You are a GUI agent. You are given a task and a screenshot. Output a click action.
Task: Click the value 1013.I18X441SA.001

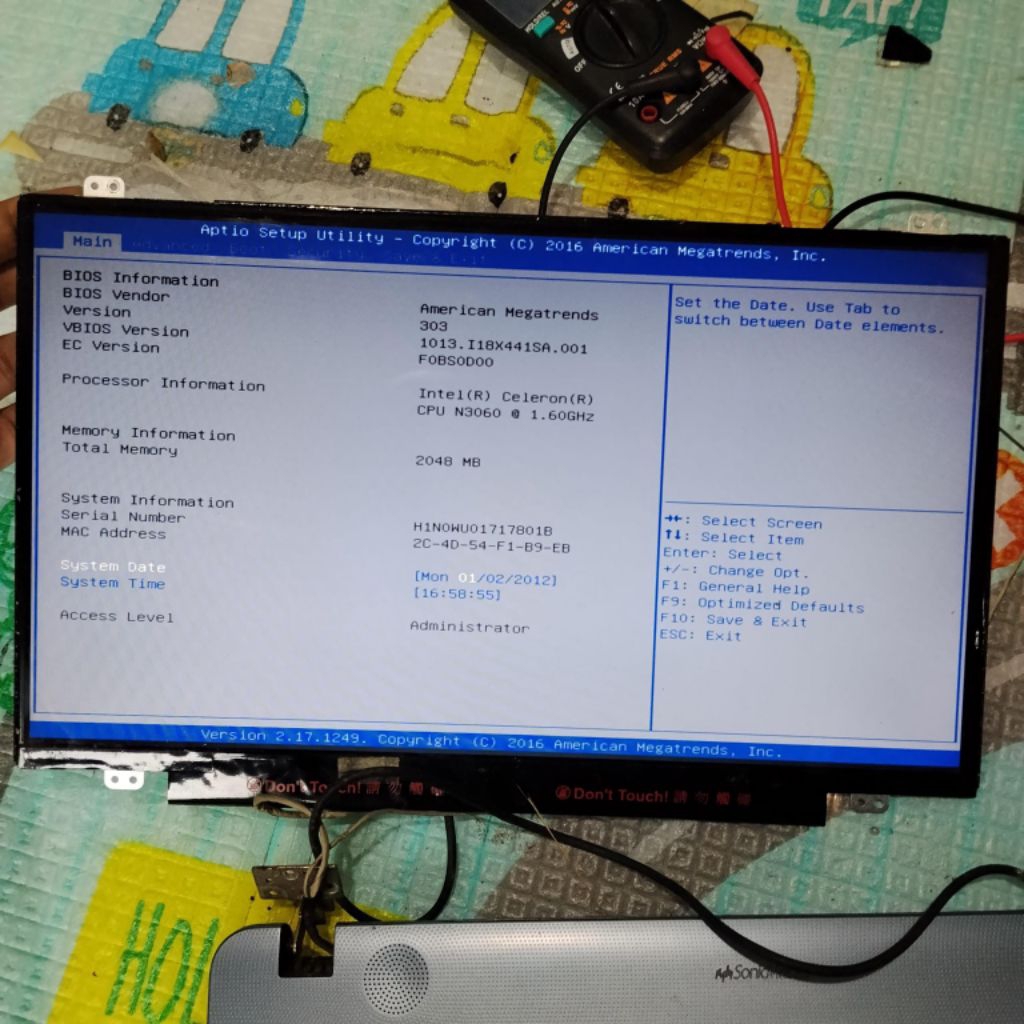point(503,345)
